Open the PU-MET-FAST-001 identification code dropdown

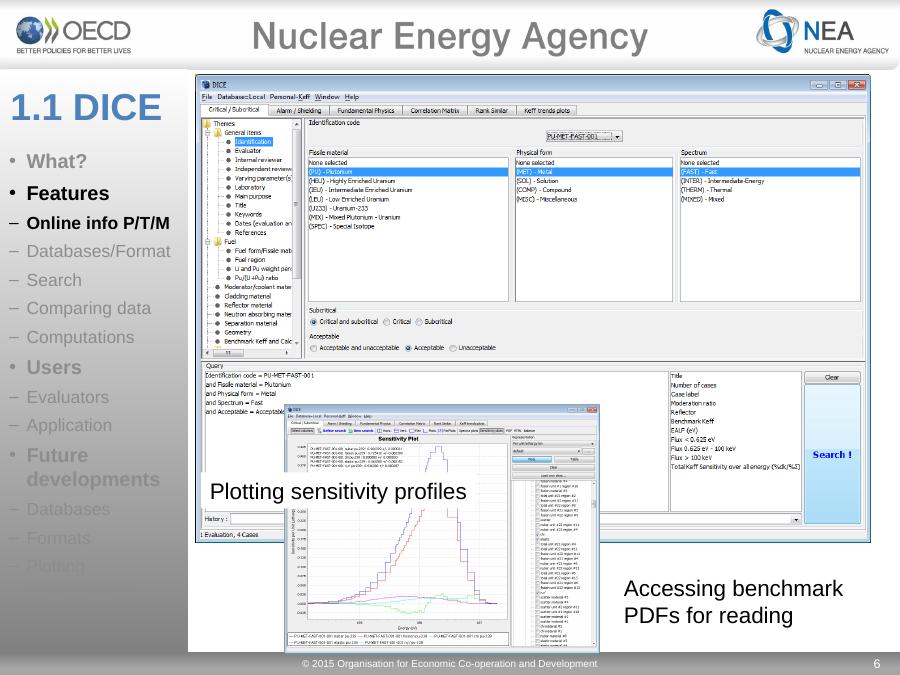617,136
